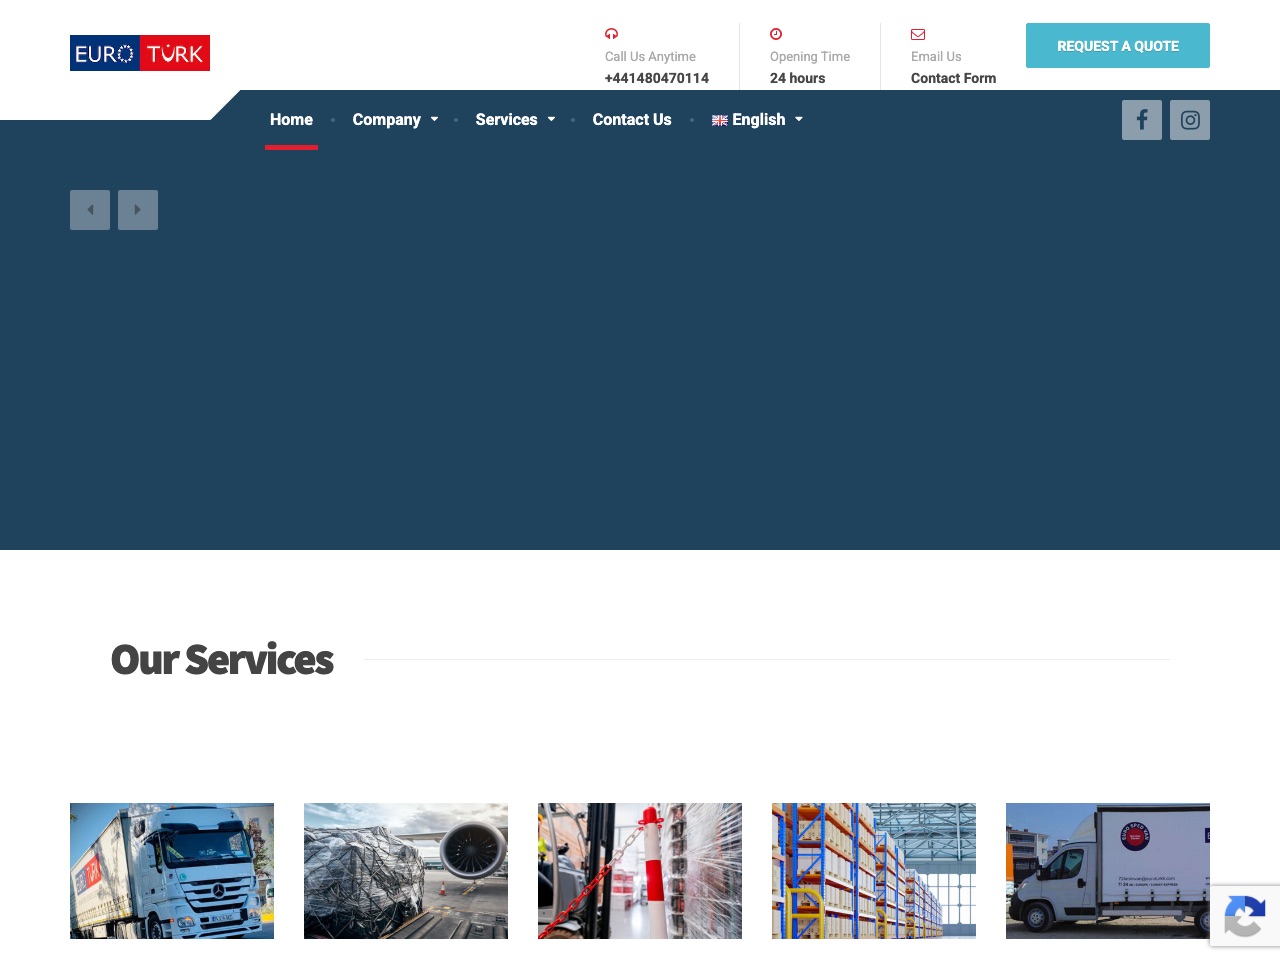
Task: Click the Request a Quote button
Action: click(1118, 46)
